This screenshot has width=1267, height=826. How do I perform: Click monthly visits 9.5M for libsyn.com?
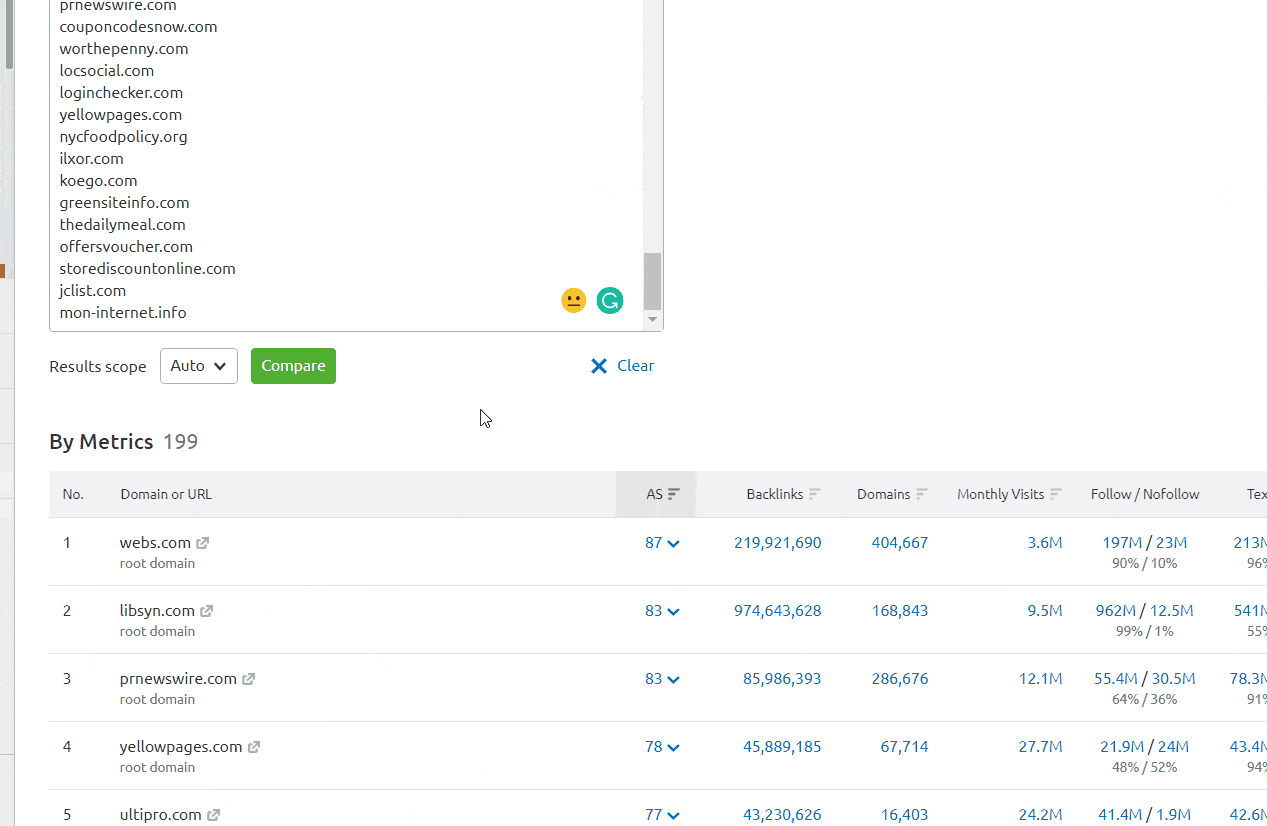click(1045, 611)
